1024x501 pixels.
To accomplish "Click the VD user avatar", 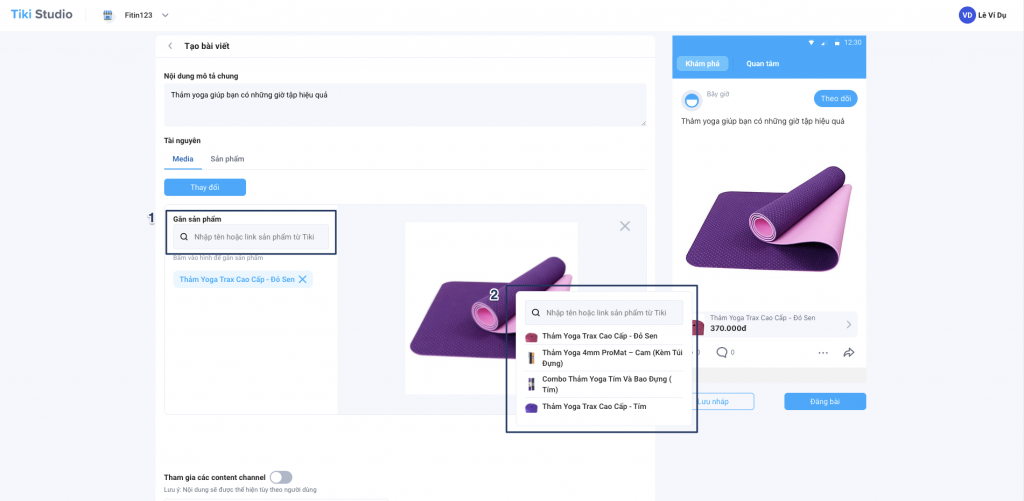I will 967,15.
